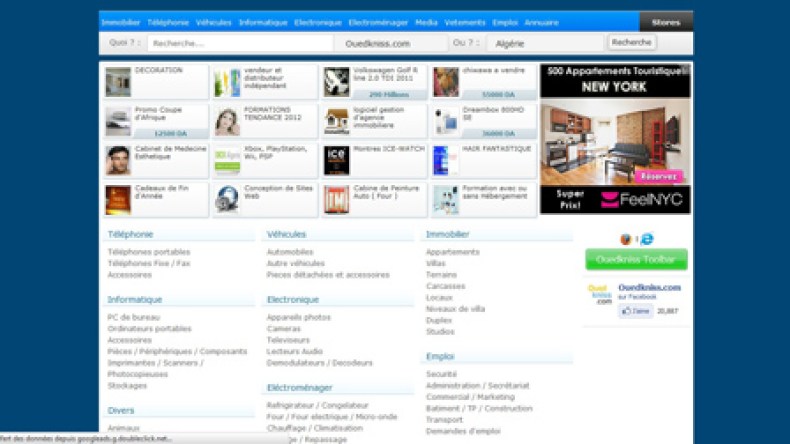Open the Téléphones portables category link
Image resolution: width=790 pixels, height=444 pixels.
point(149,252)
